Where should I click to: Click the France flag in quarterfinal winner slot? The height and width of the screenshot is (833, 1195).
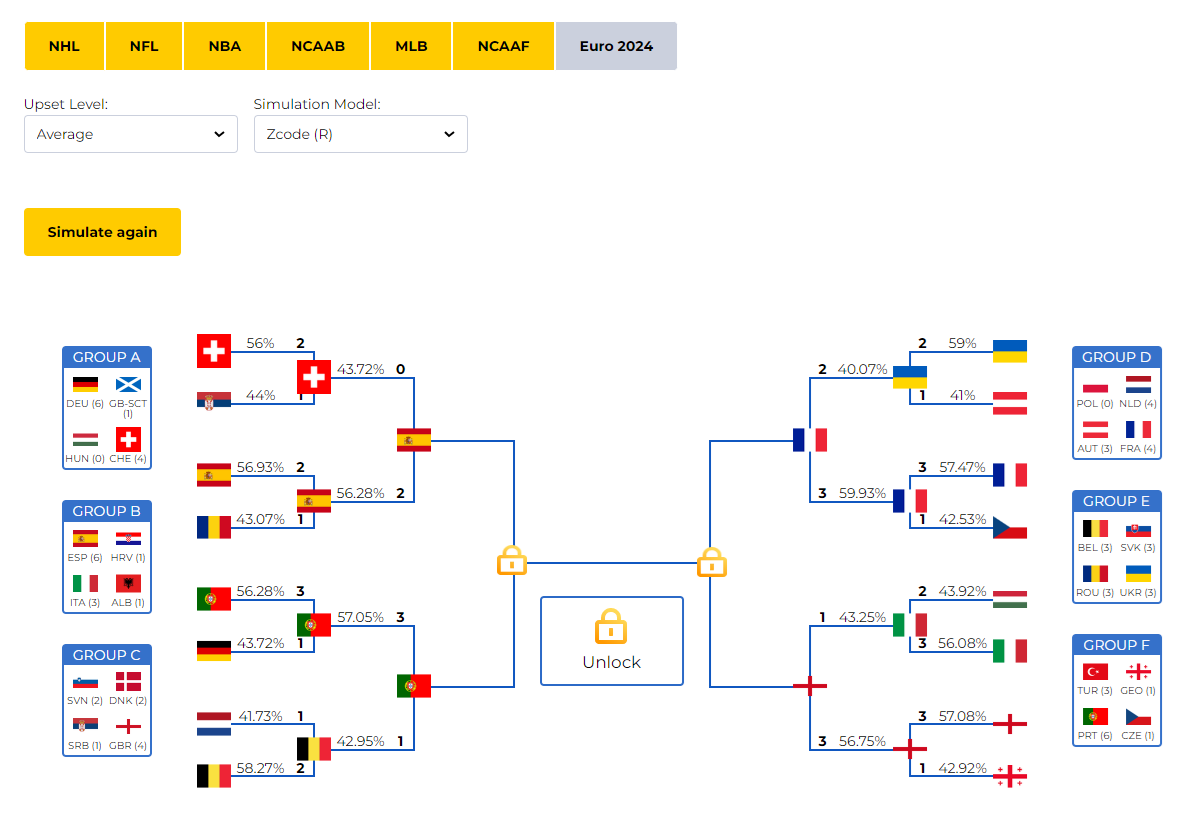click(810, 440)
